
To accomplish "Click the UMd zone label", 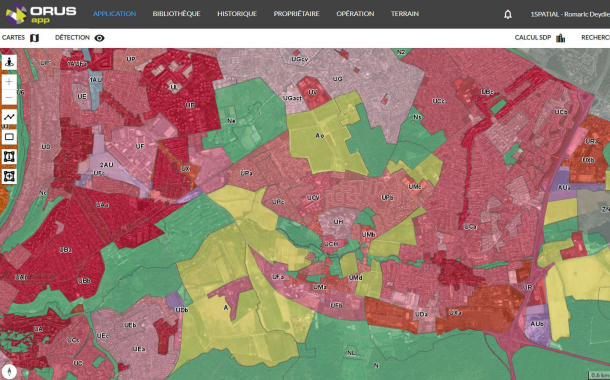I will coord(356,278).
